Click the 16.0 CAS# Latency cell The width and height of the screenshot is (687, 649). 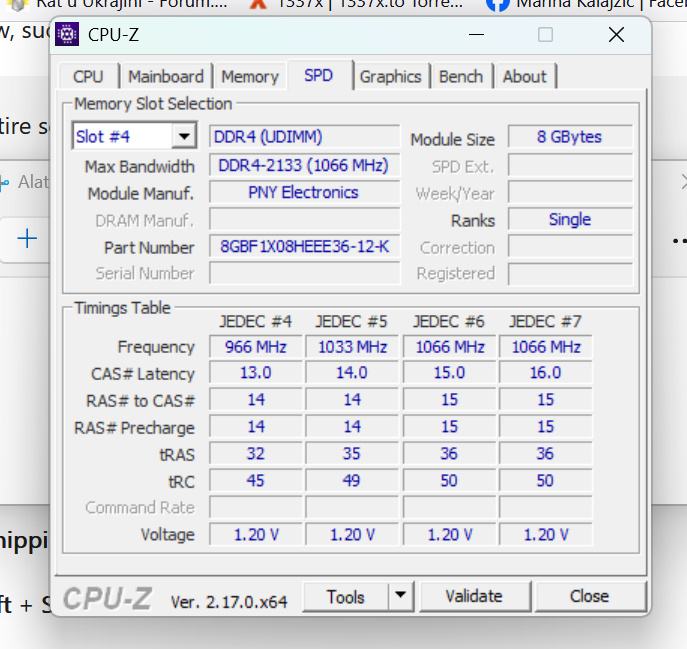(x=546, y=373)
